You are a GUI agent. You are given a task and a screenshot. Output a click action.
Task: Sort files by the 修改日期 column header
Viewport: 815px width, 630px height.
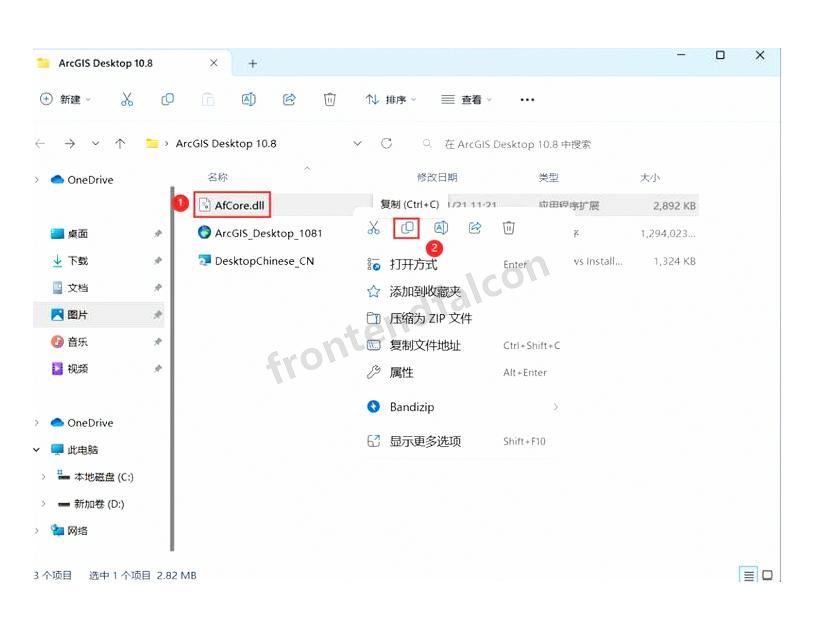tap(437, 177)
